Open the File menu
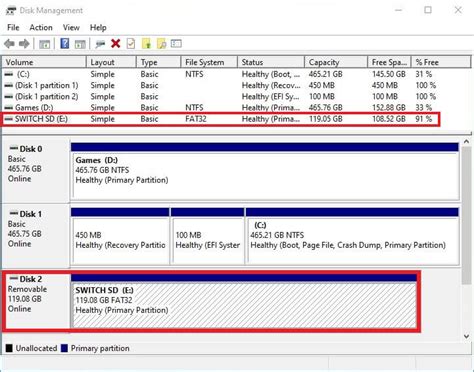This screenshot has height=372, width=474. pos(13,27)
